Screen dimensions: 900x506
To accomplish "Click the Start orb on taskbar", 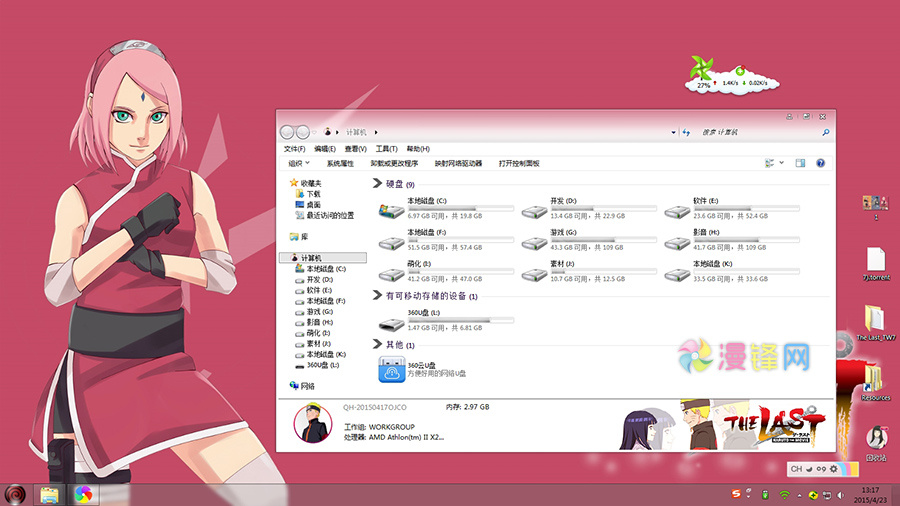I will pyautogui.click(x=15, y=494).
